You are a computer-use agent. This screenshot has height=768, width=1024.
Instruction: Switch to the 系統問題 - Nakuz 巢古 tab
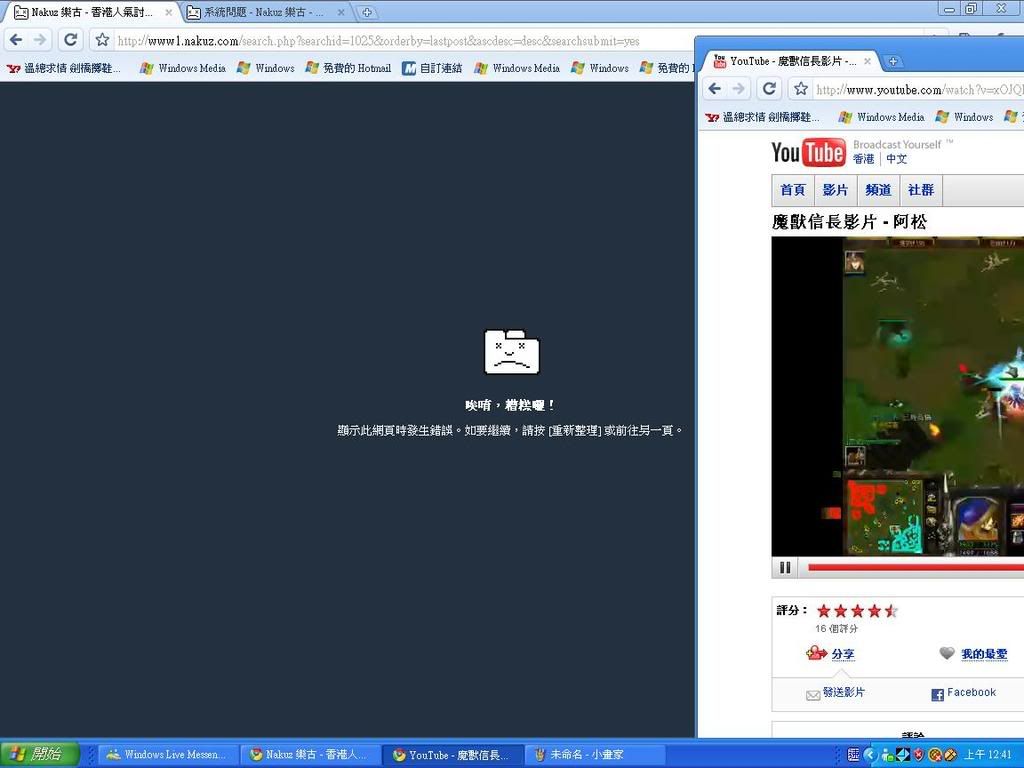pos(263,12)
